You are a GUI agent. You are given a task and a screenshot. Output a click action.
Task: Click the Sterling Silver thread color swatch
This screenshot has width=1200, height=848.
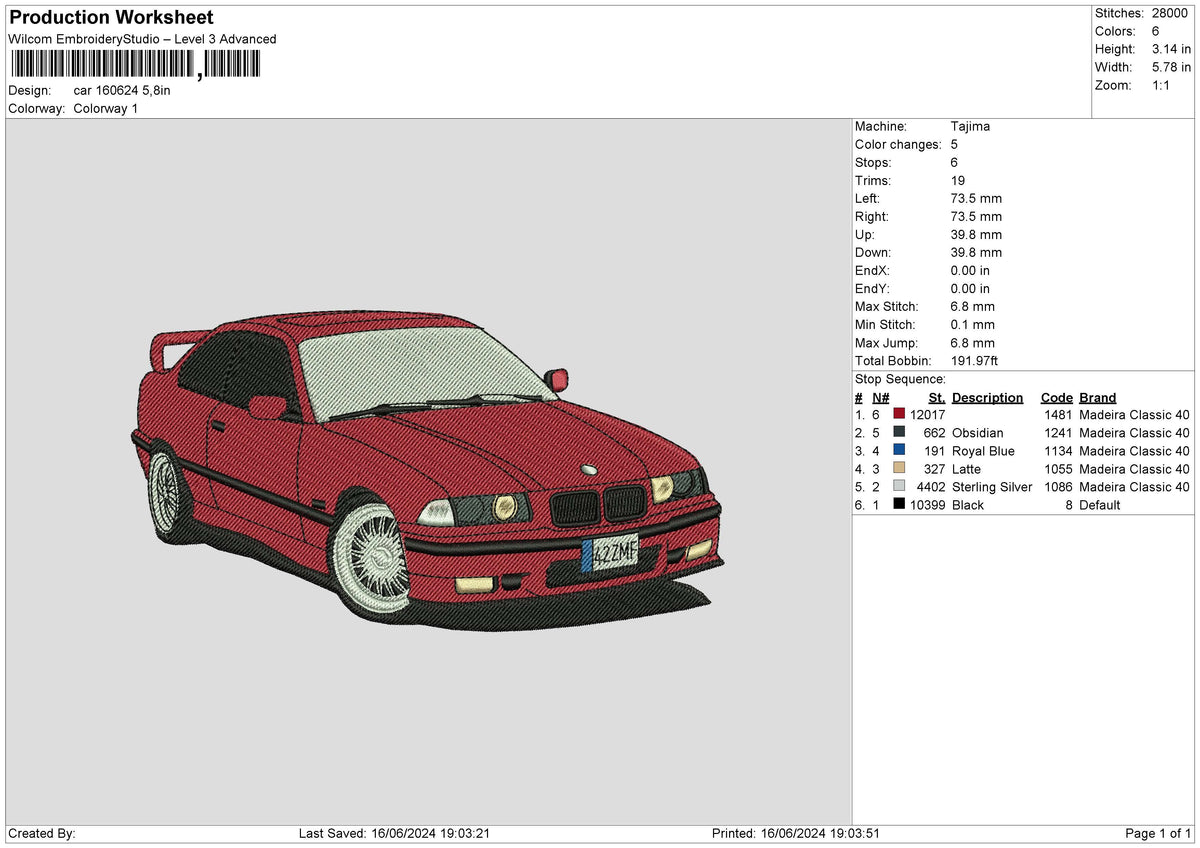899,487
